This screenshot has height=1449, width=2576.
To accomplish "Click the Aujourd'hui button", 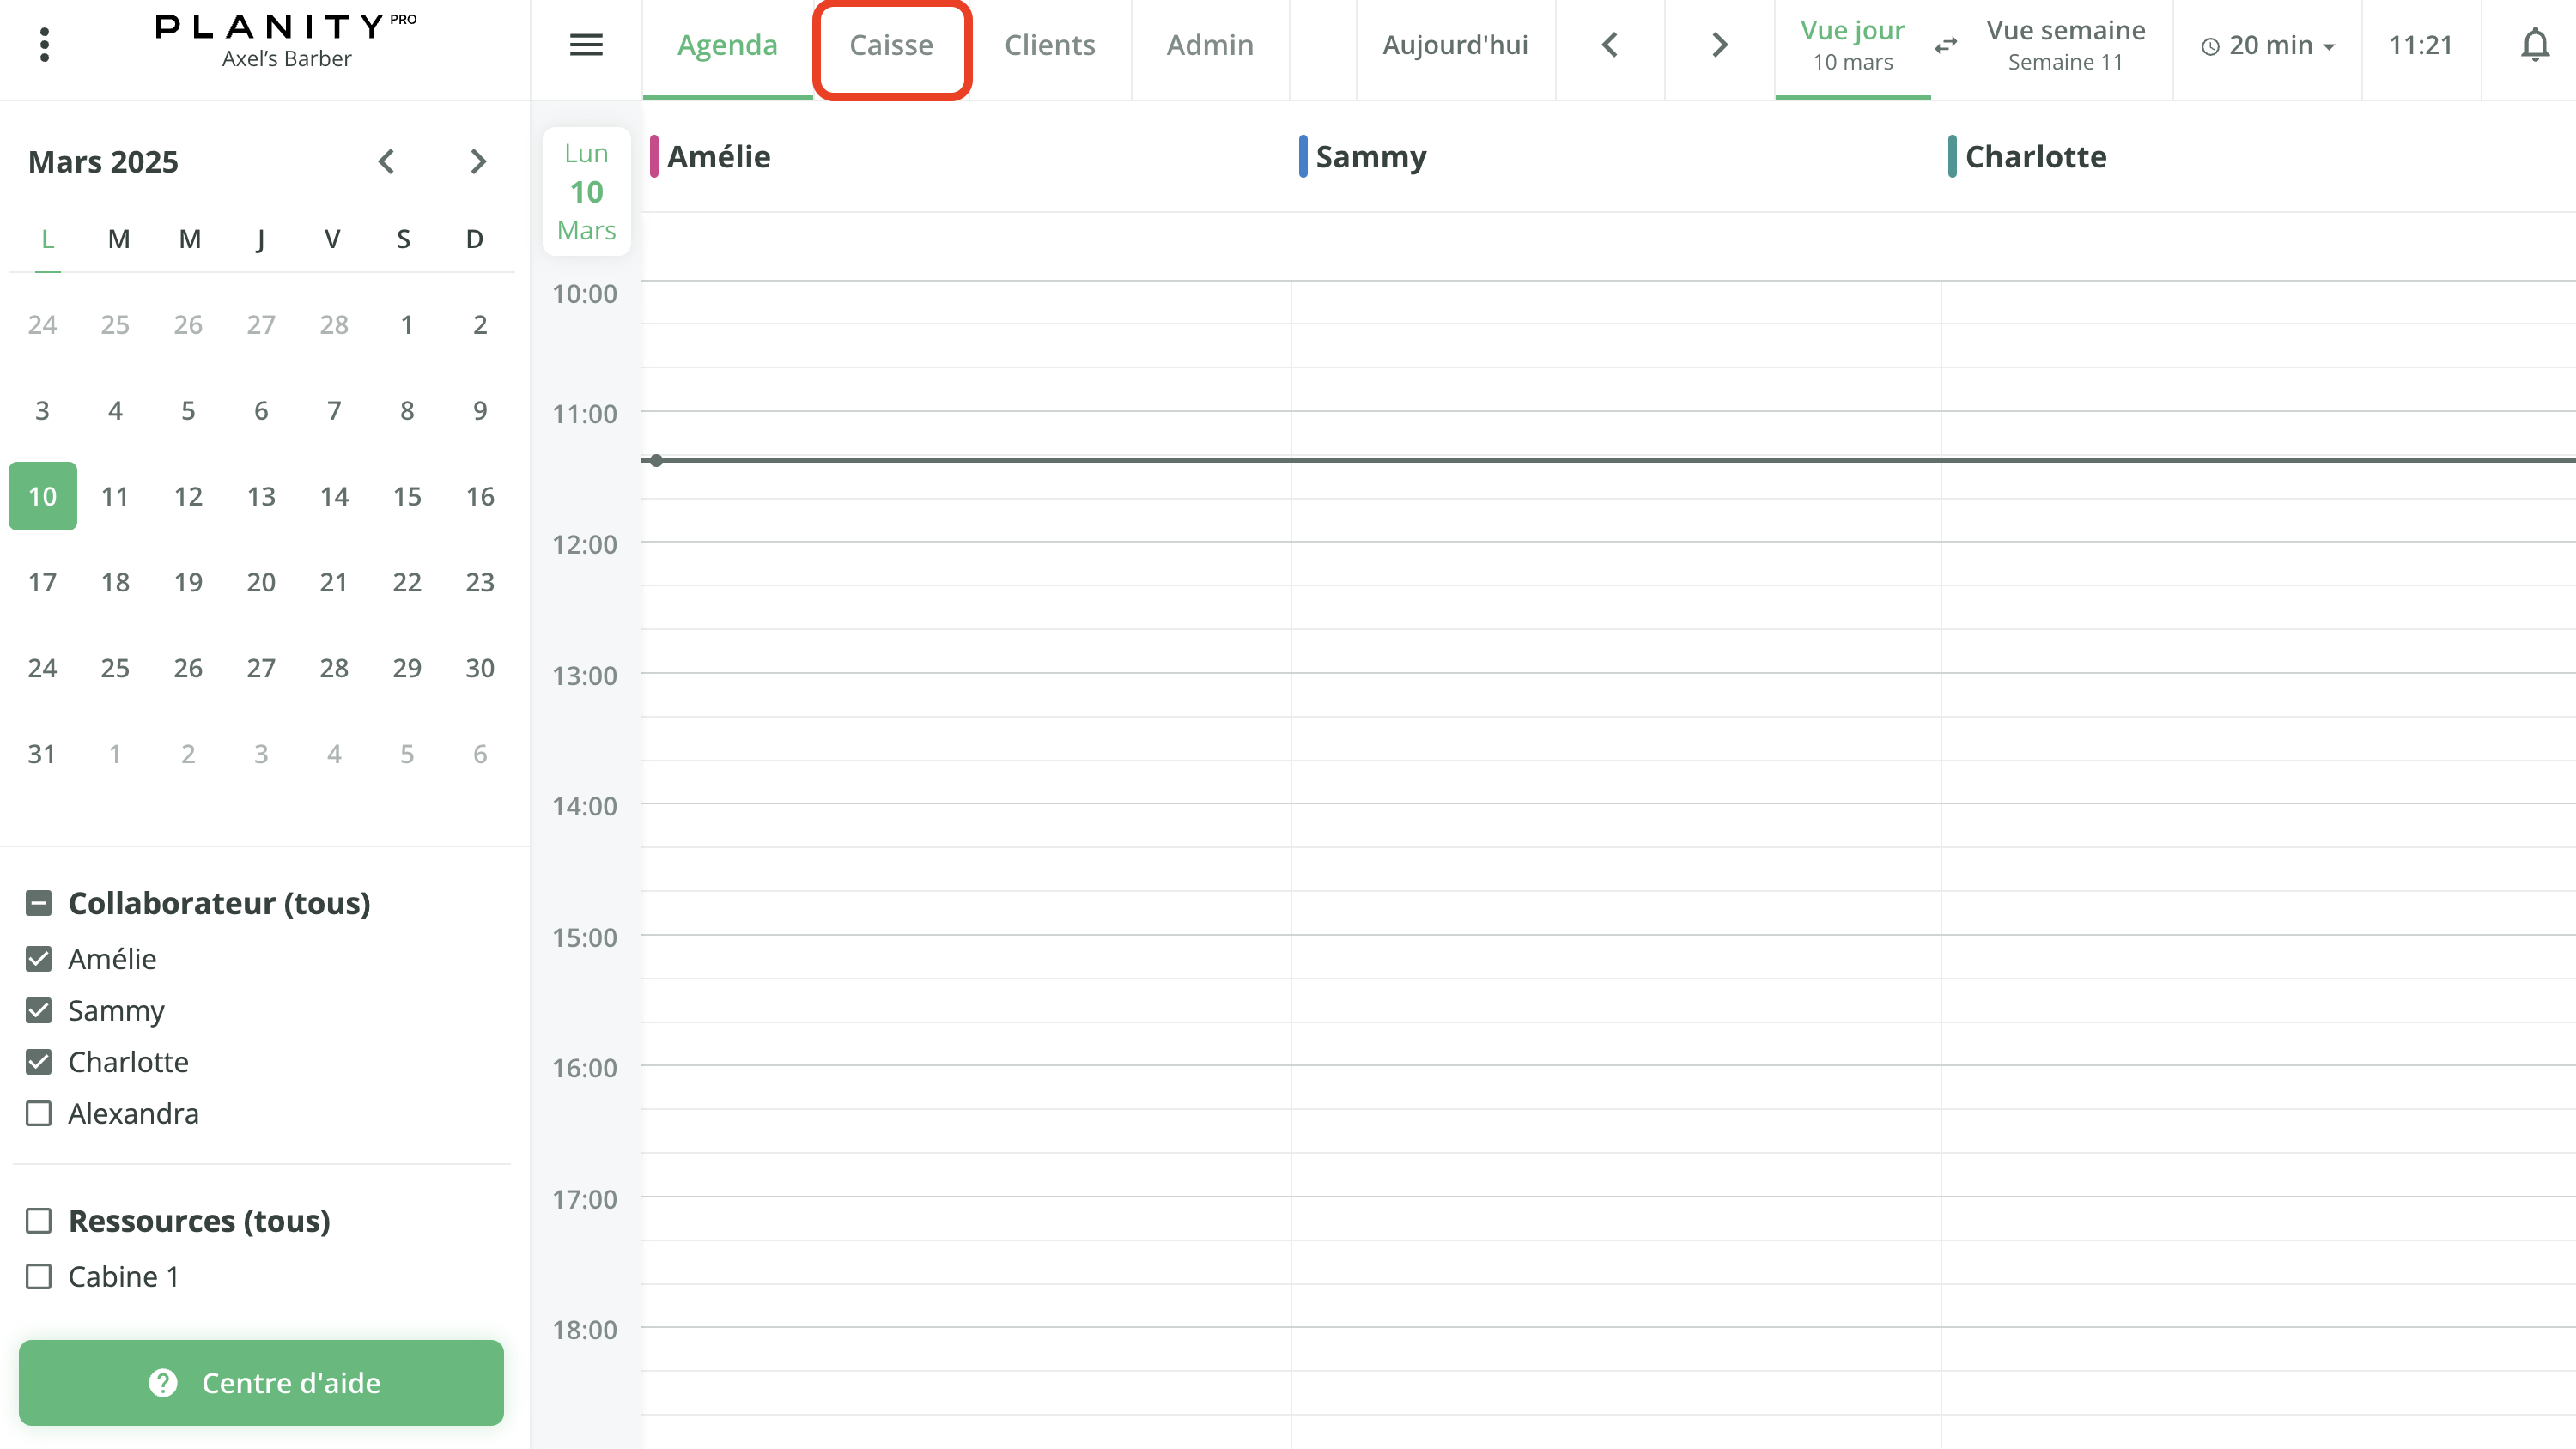I will point(1455,45).
